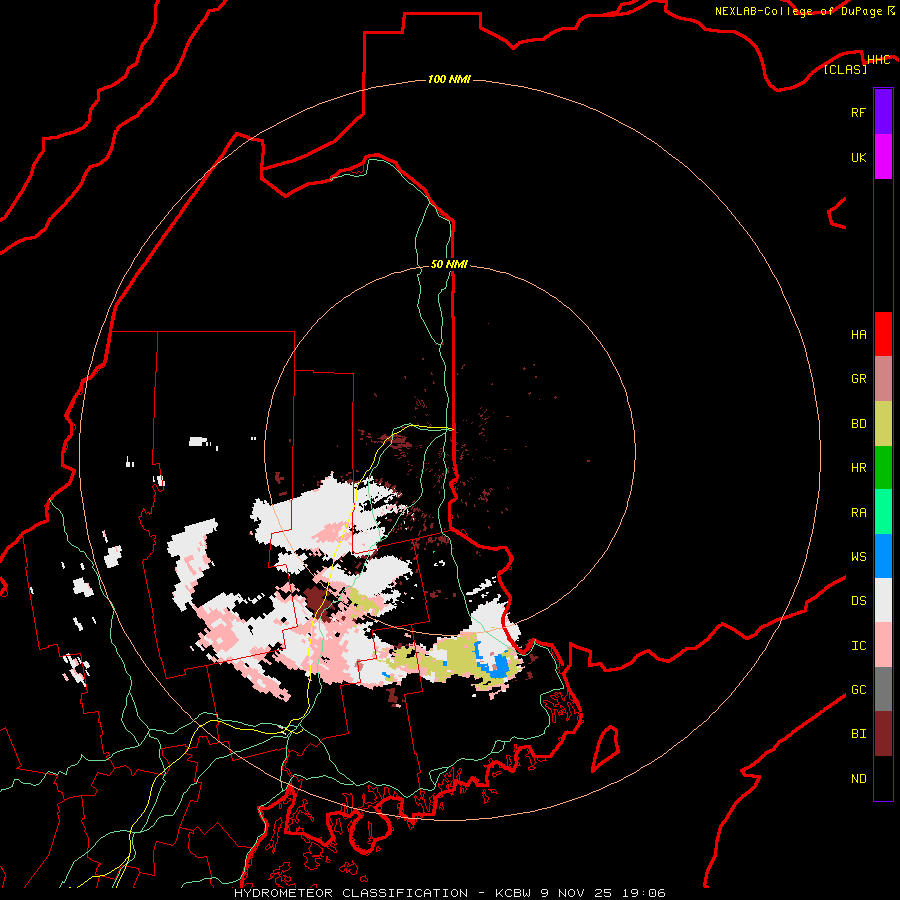Click the GC legend label

858,690
